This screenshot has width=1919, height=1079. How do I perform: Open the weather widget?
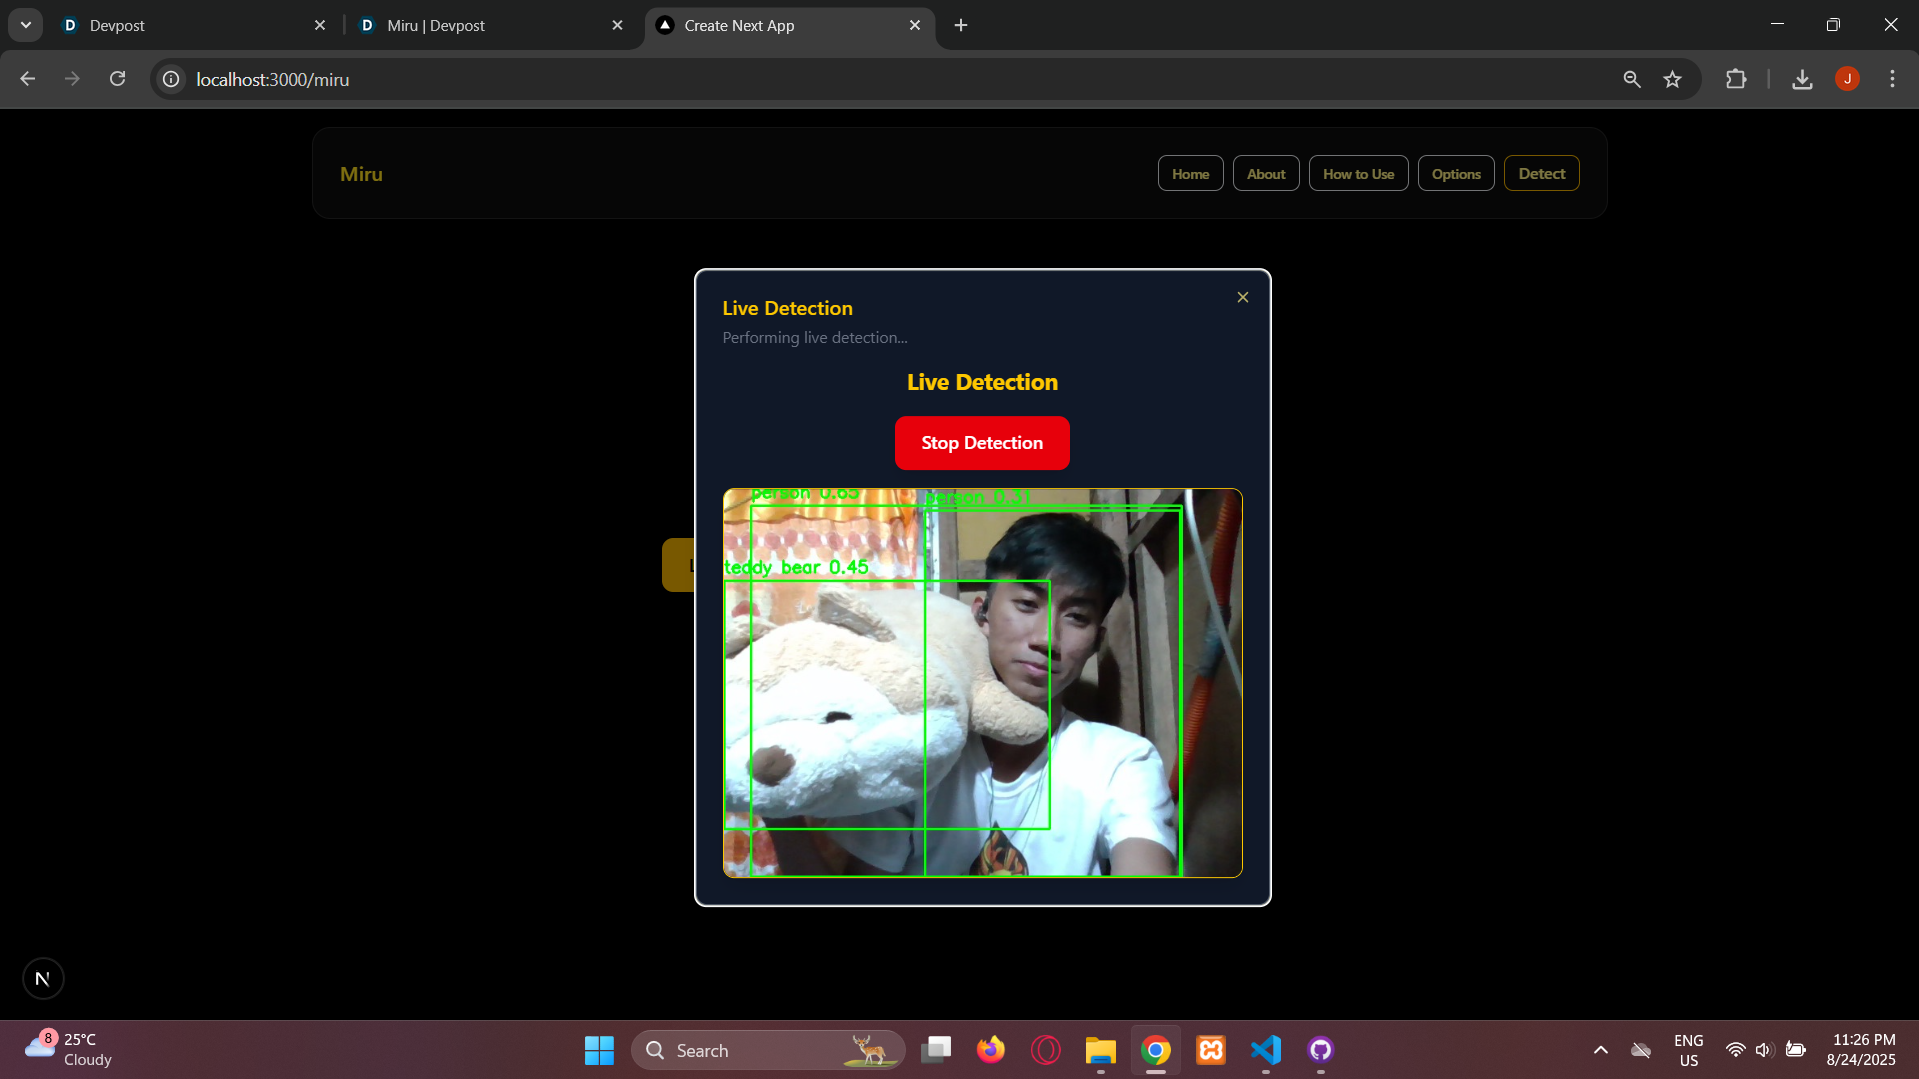(69, 1049)
